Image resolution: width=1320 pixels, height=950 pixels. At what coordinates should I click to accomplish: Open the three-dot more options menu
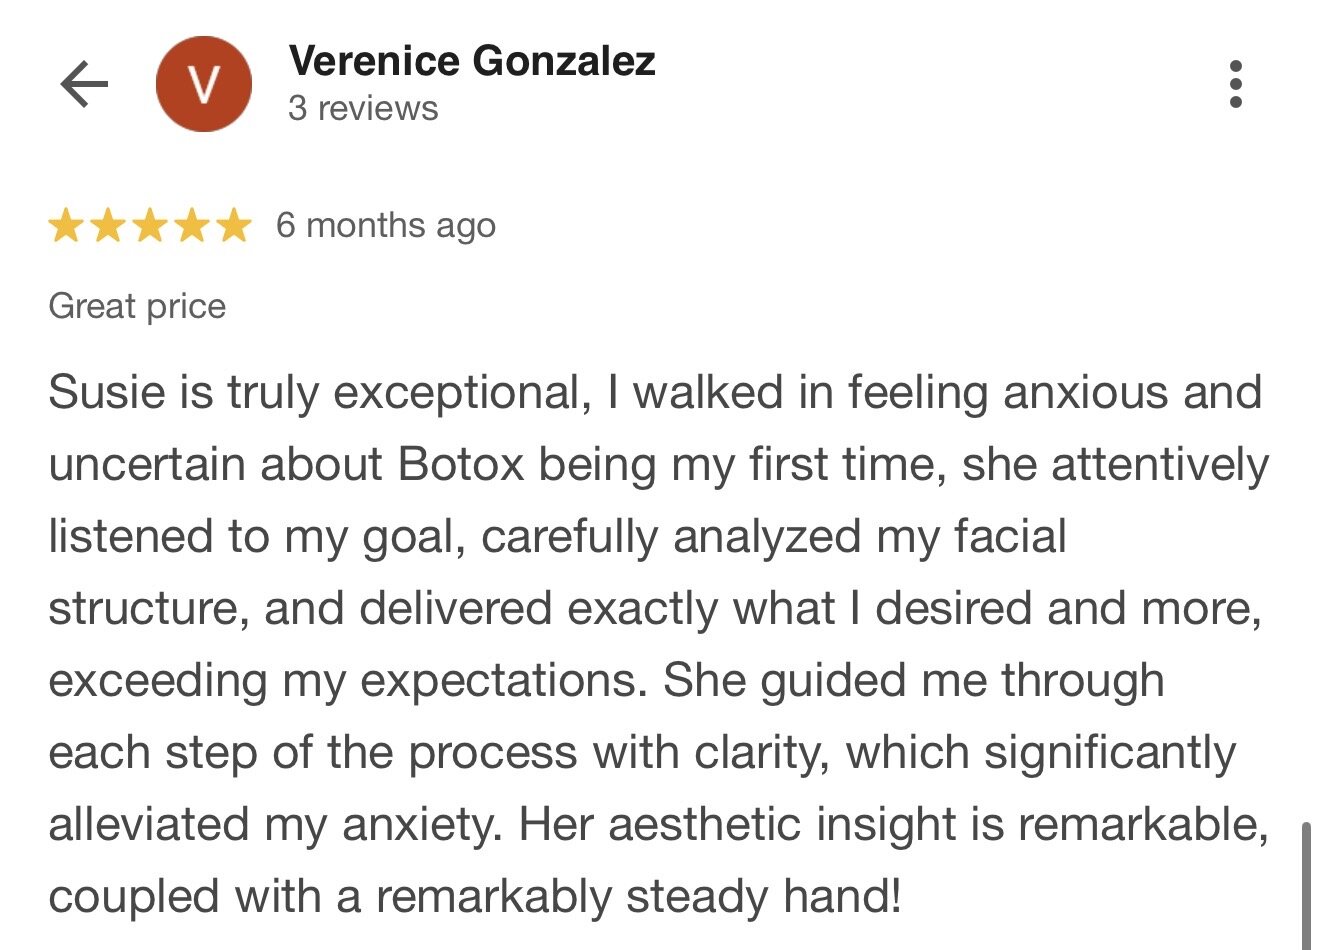point(1236,84)
